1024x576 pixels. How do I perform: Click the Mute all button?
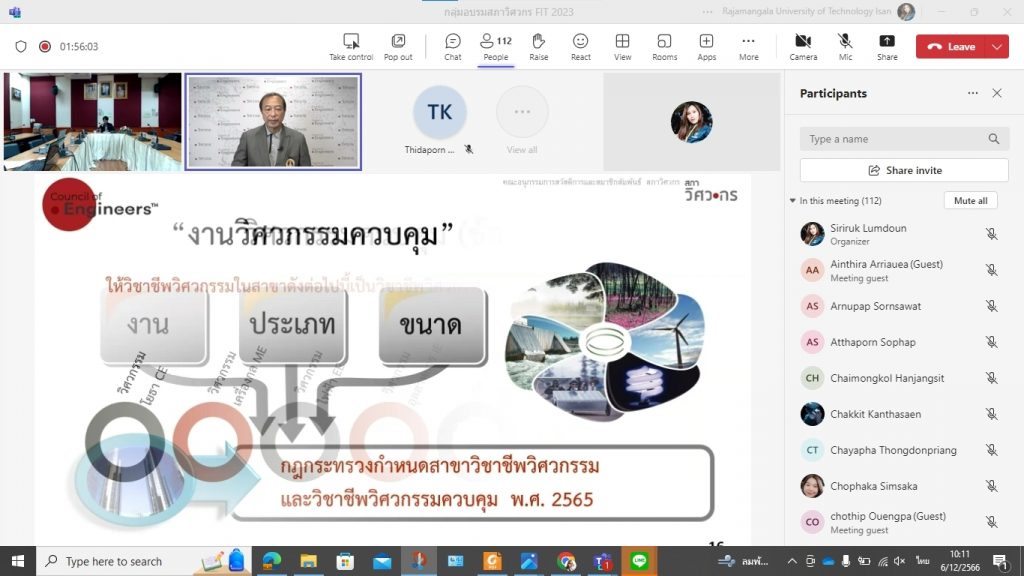pyautogui.click(x=970, y=201)
